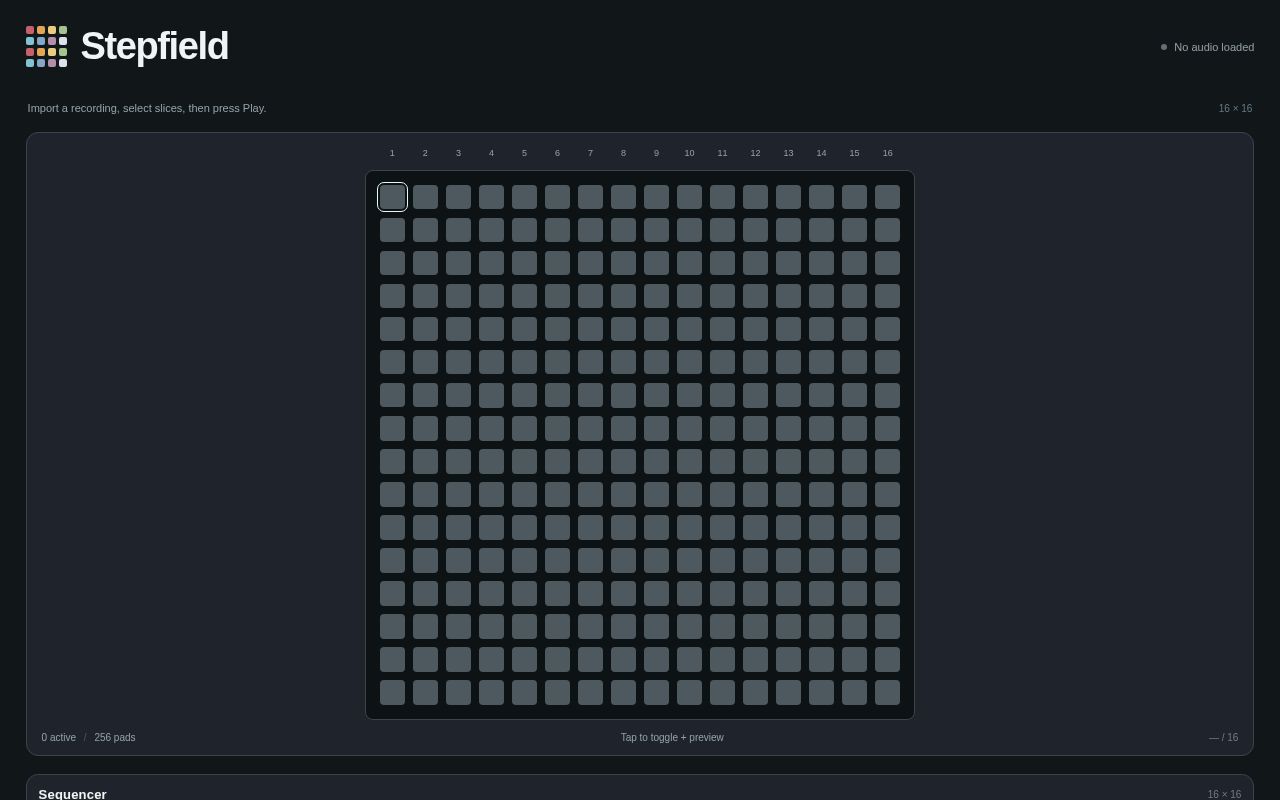Click the column 12 header number

(755, 153)
